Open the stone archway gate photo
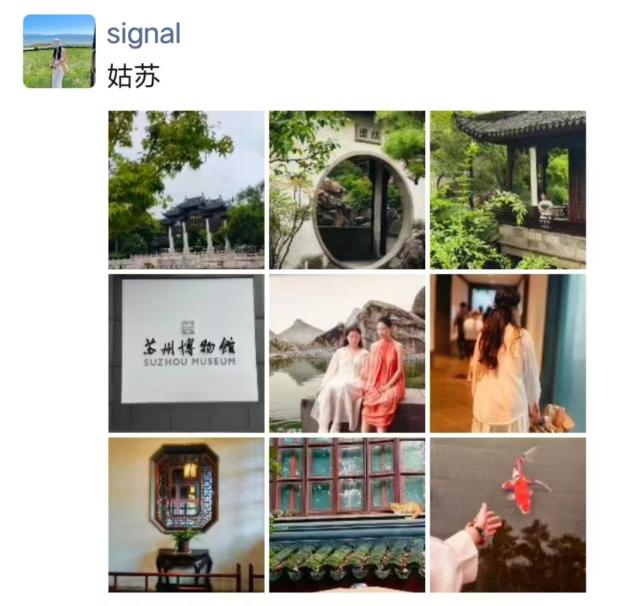The image size is (629, 606). click(186, 190)
